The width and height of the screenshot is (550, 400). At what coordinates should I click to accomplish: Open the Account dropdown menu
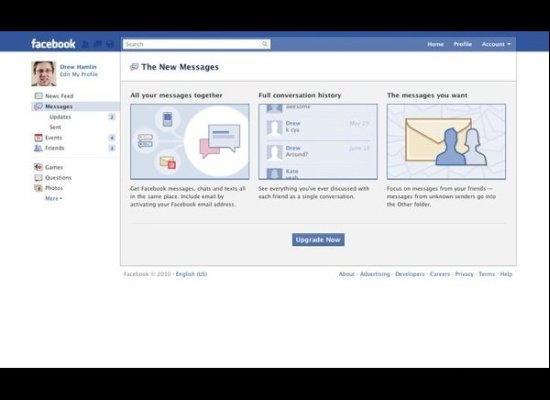[x=496, y=44]
